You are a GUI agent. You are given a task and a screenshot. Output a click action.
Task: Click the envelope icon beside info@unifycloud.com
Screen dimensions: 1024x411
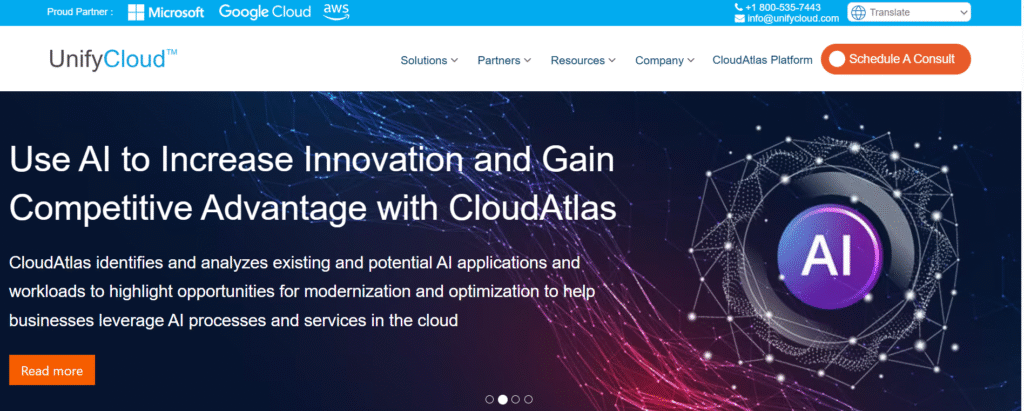tap(739, 18)
